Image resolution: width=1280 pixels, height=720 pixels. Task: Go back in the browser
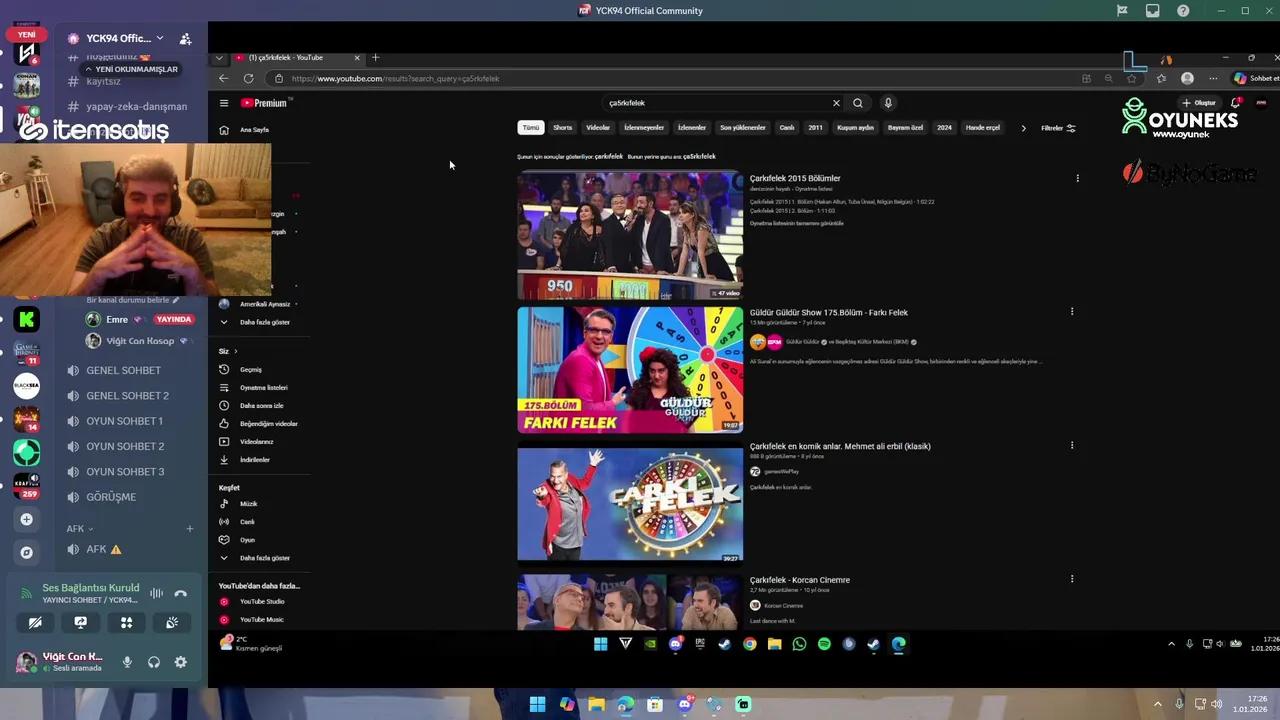[223, 78]
